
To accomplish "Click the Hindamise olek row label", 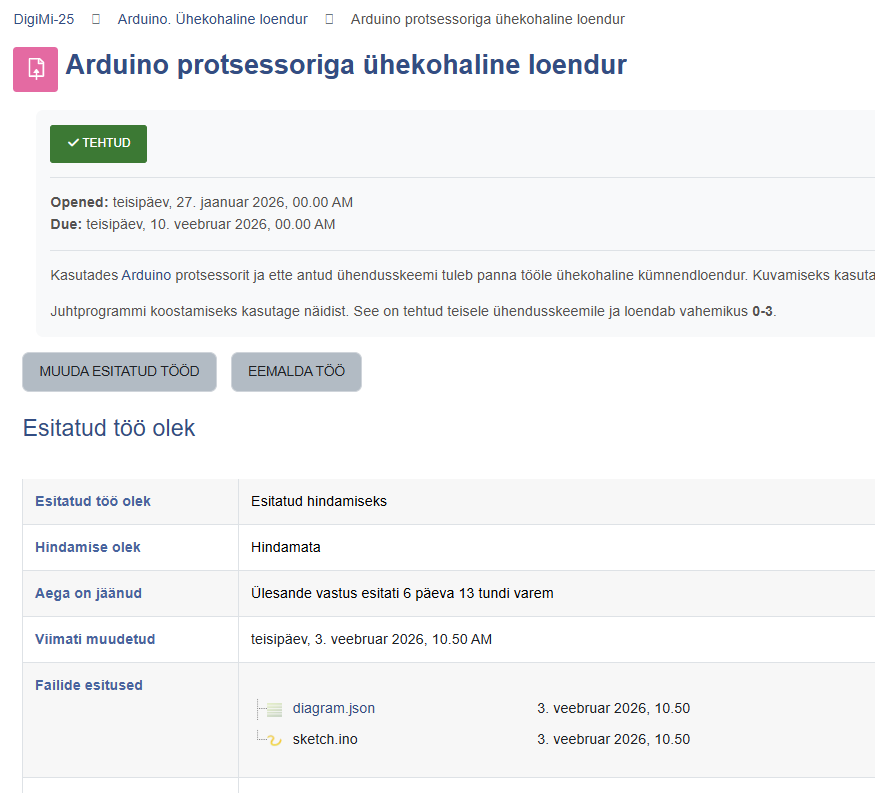I will [x=88, y=547].
